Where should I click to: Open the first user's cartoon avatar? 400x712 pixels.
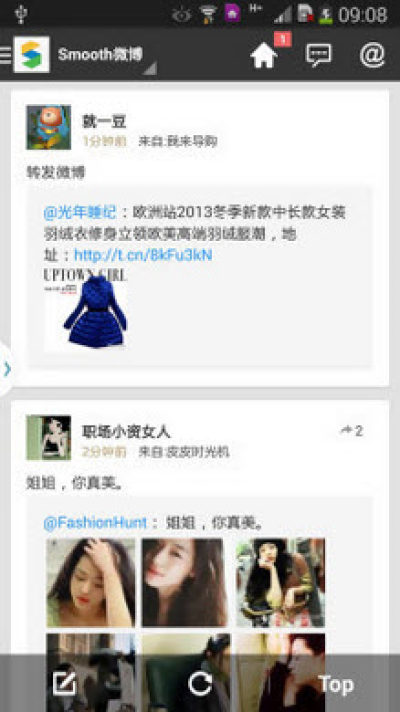[x=49, y=127]
